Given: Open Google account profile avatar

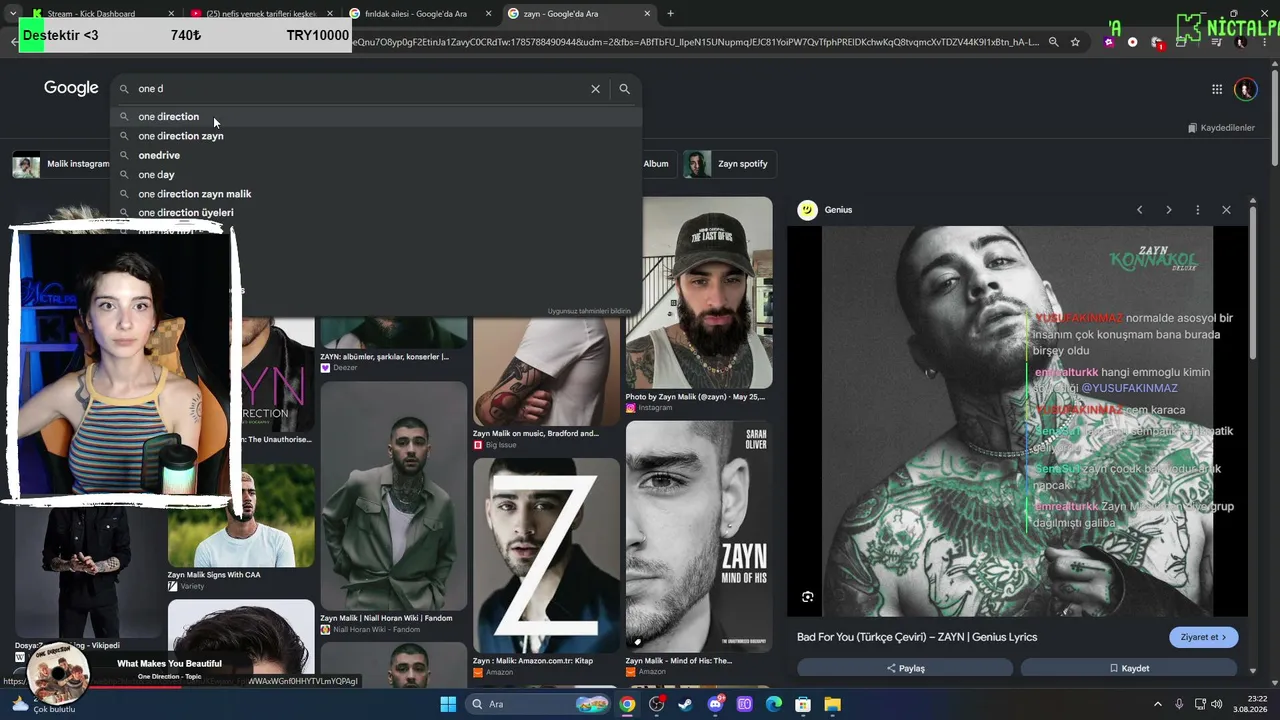Looking at the screenshot, I should 1245,89.
